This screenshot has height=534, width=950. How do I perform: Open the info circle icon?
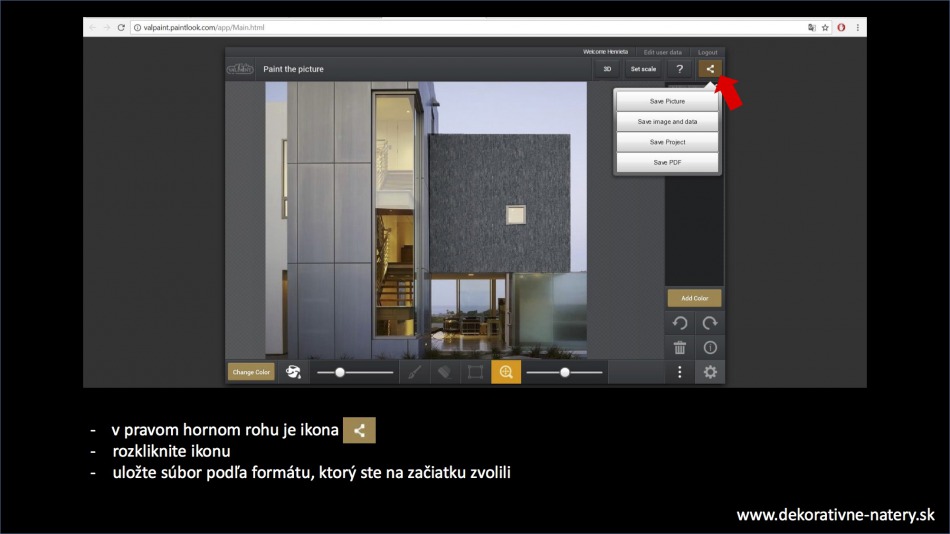710,348
